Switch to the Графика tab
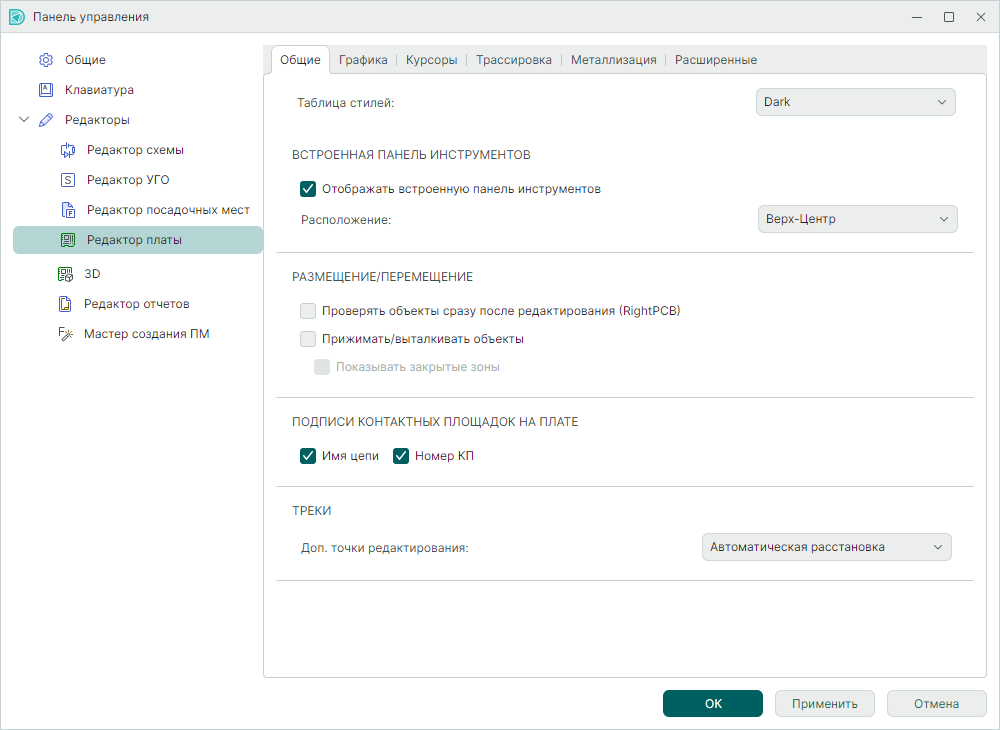The height and width of the screenshot is (730, 1000). coord(363,60)
